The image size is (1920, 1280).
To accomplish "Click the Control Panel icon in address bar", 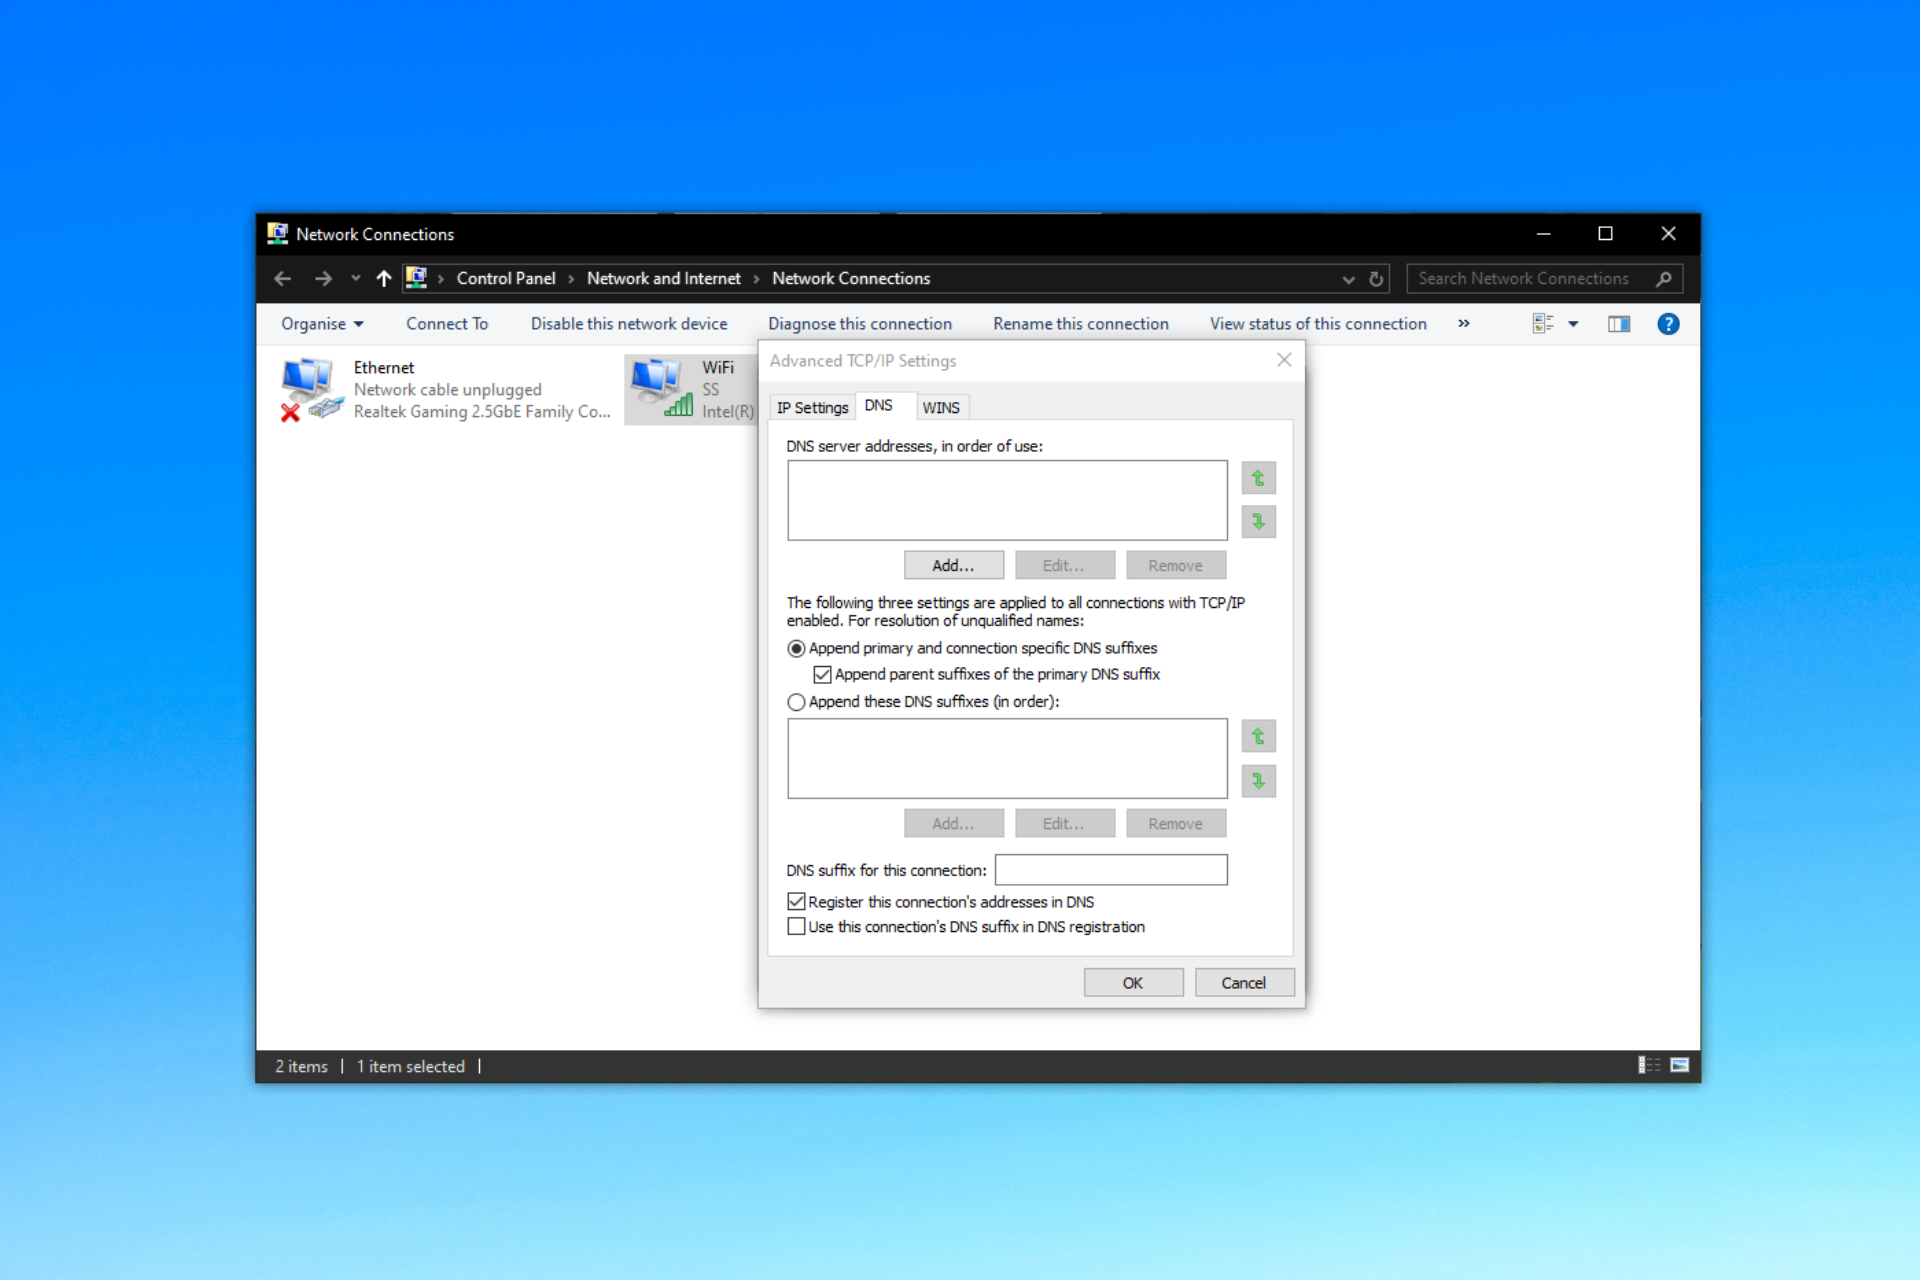I will click(x=416, y=278).
